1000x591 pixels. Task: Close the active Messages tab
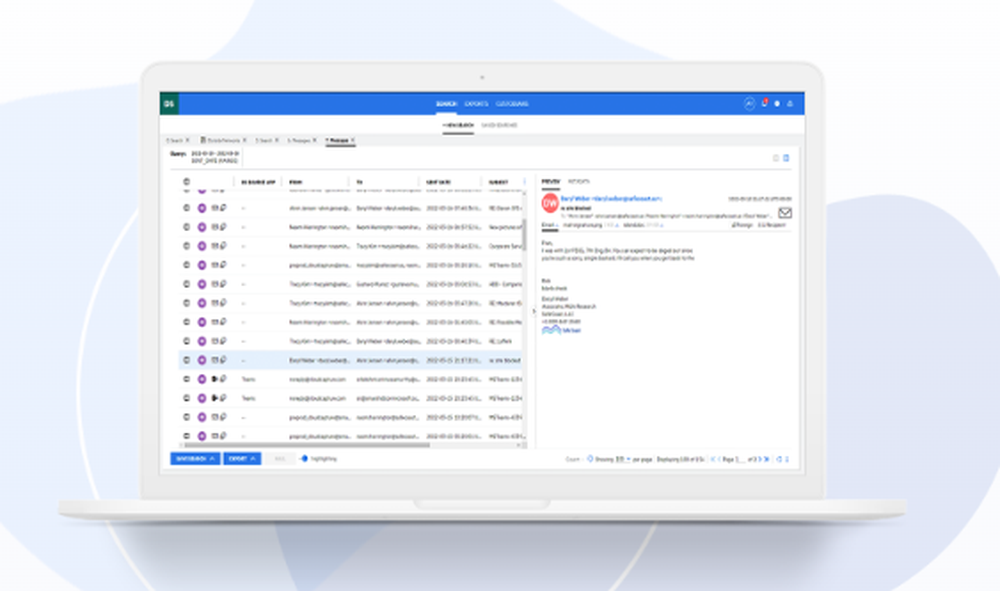coord(352,140)
